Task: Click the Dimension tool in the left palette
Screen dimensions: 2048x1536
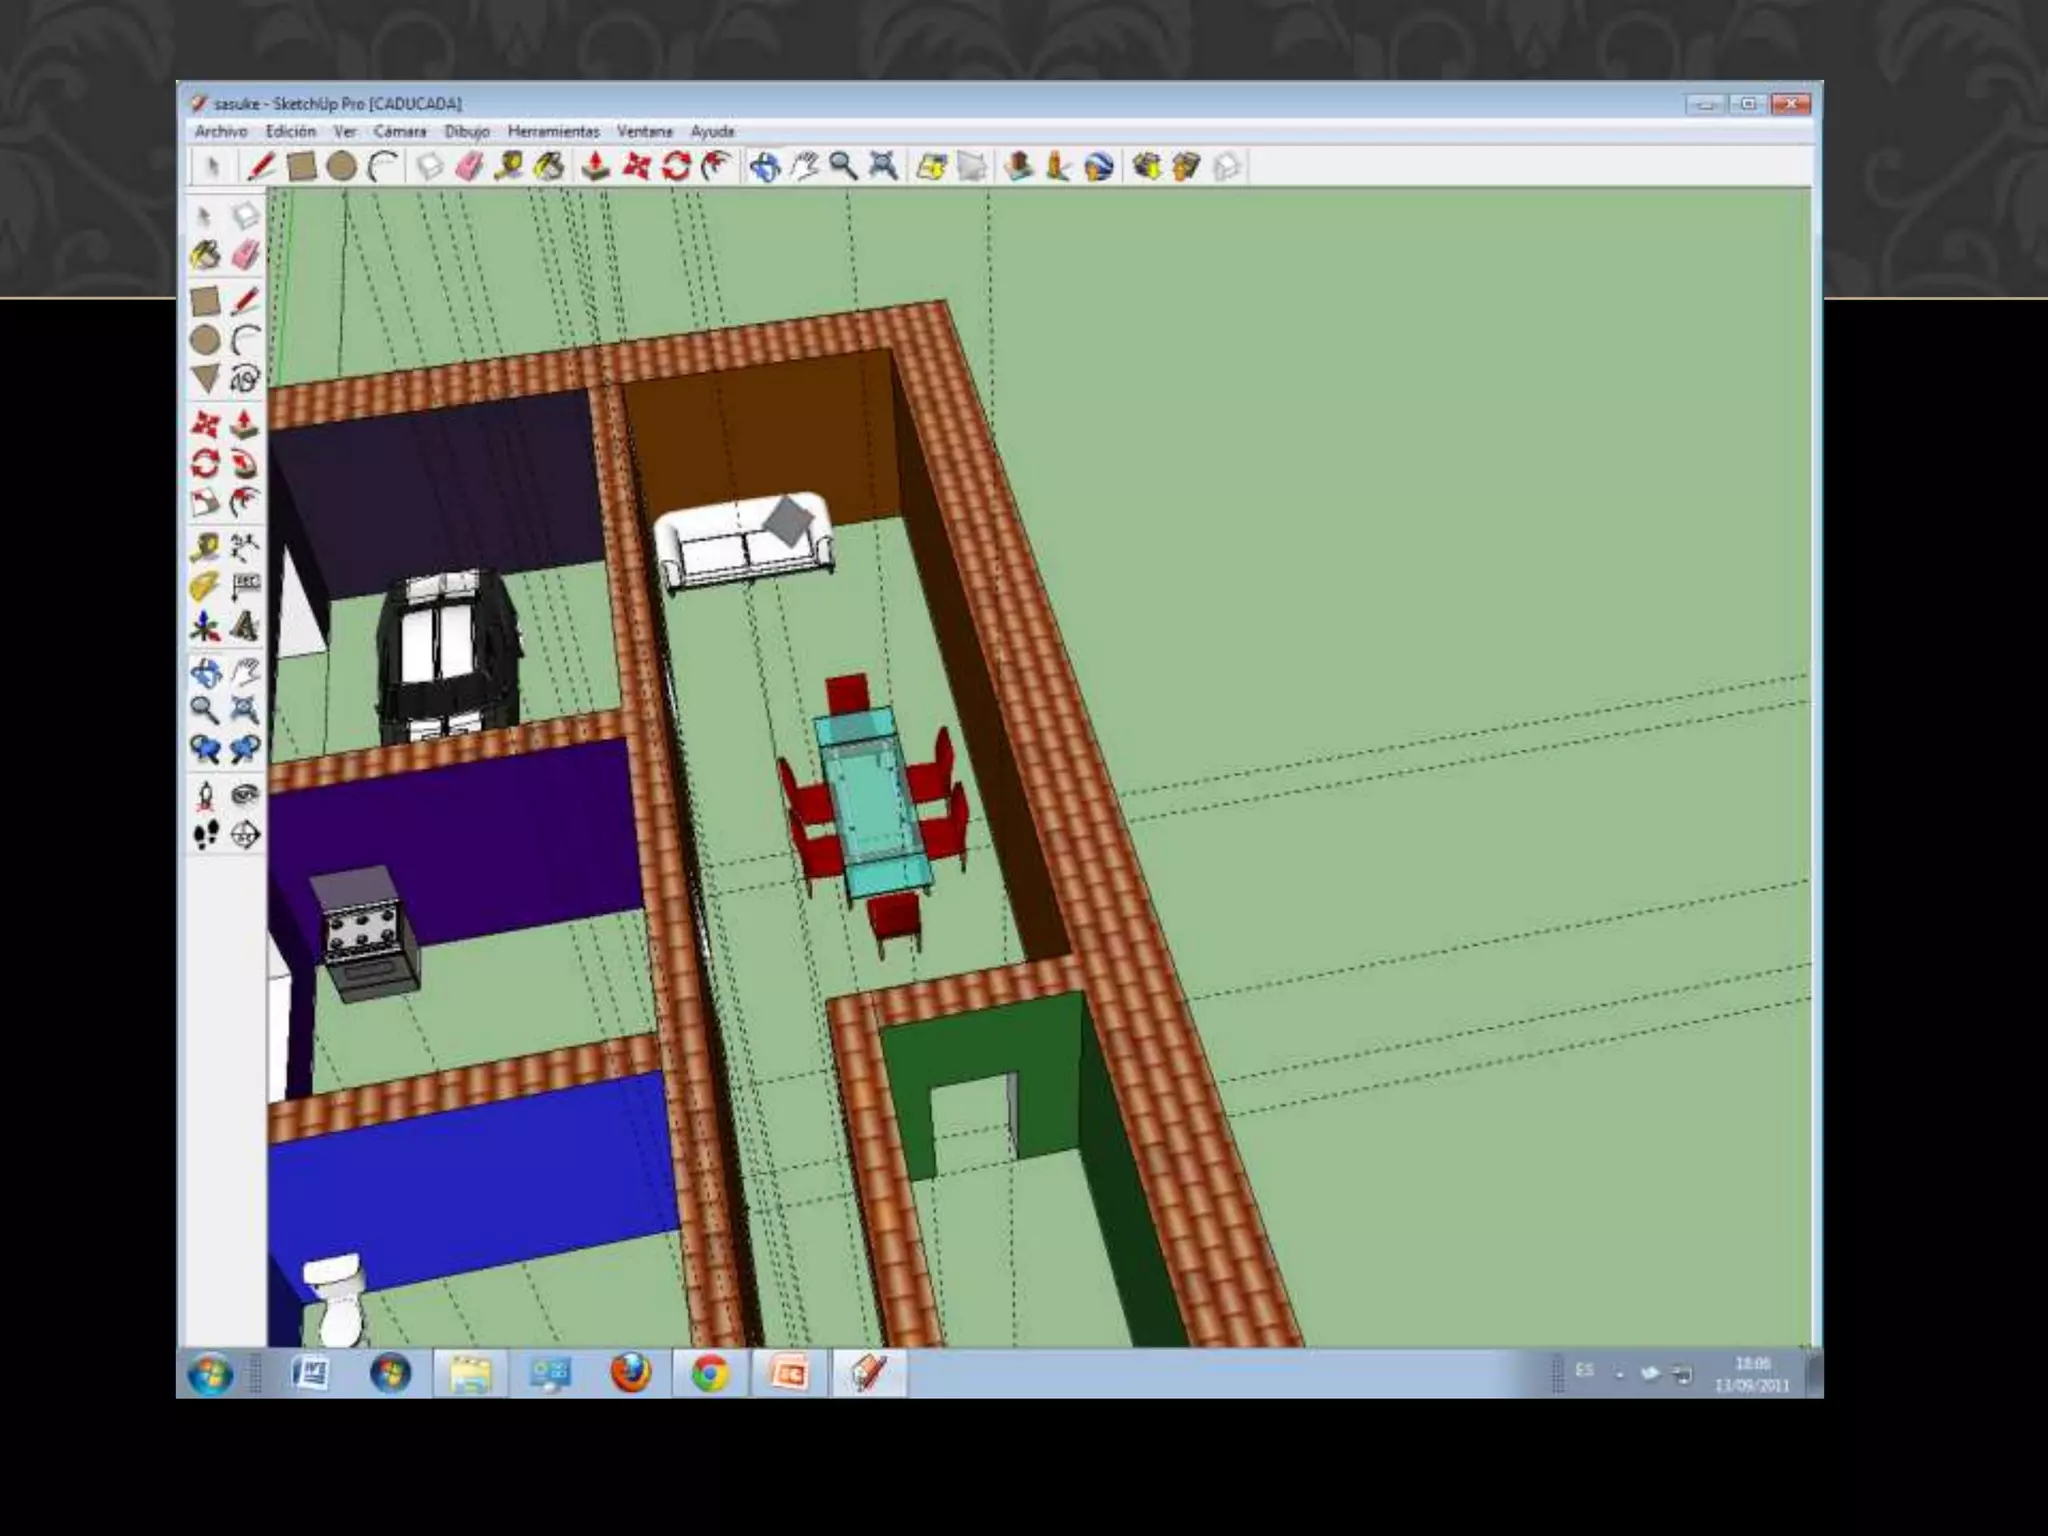Action: coord(245,547)
